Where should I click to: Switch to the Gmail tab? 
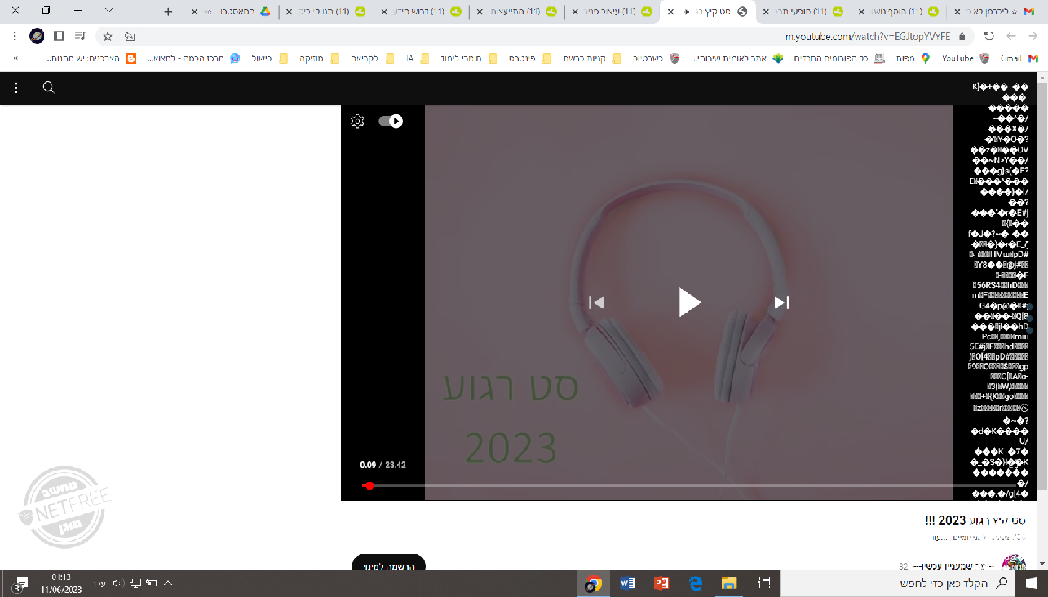click(x=997, y=11)
